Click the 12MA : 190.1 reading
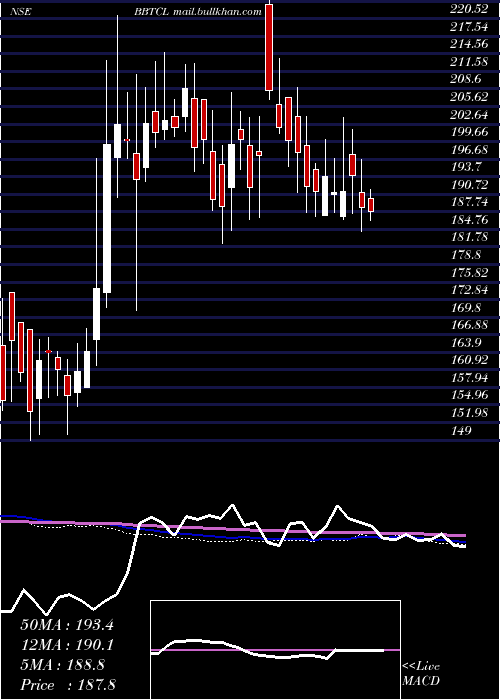This screenshot has width=500, height=700. (x=67, y=645)
